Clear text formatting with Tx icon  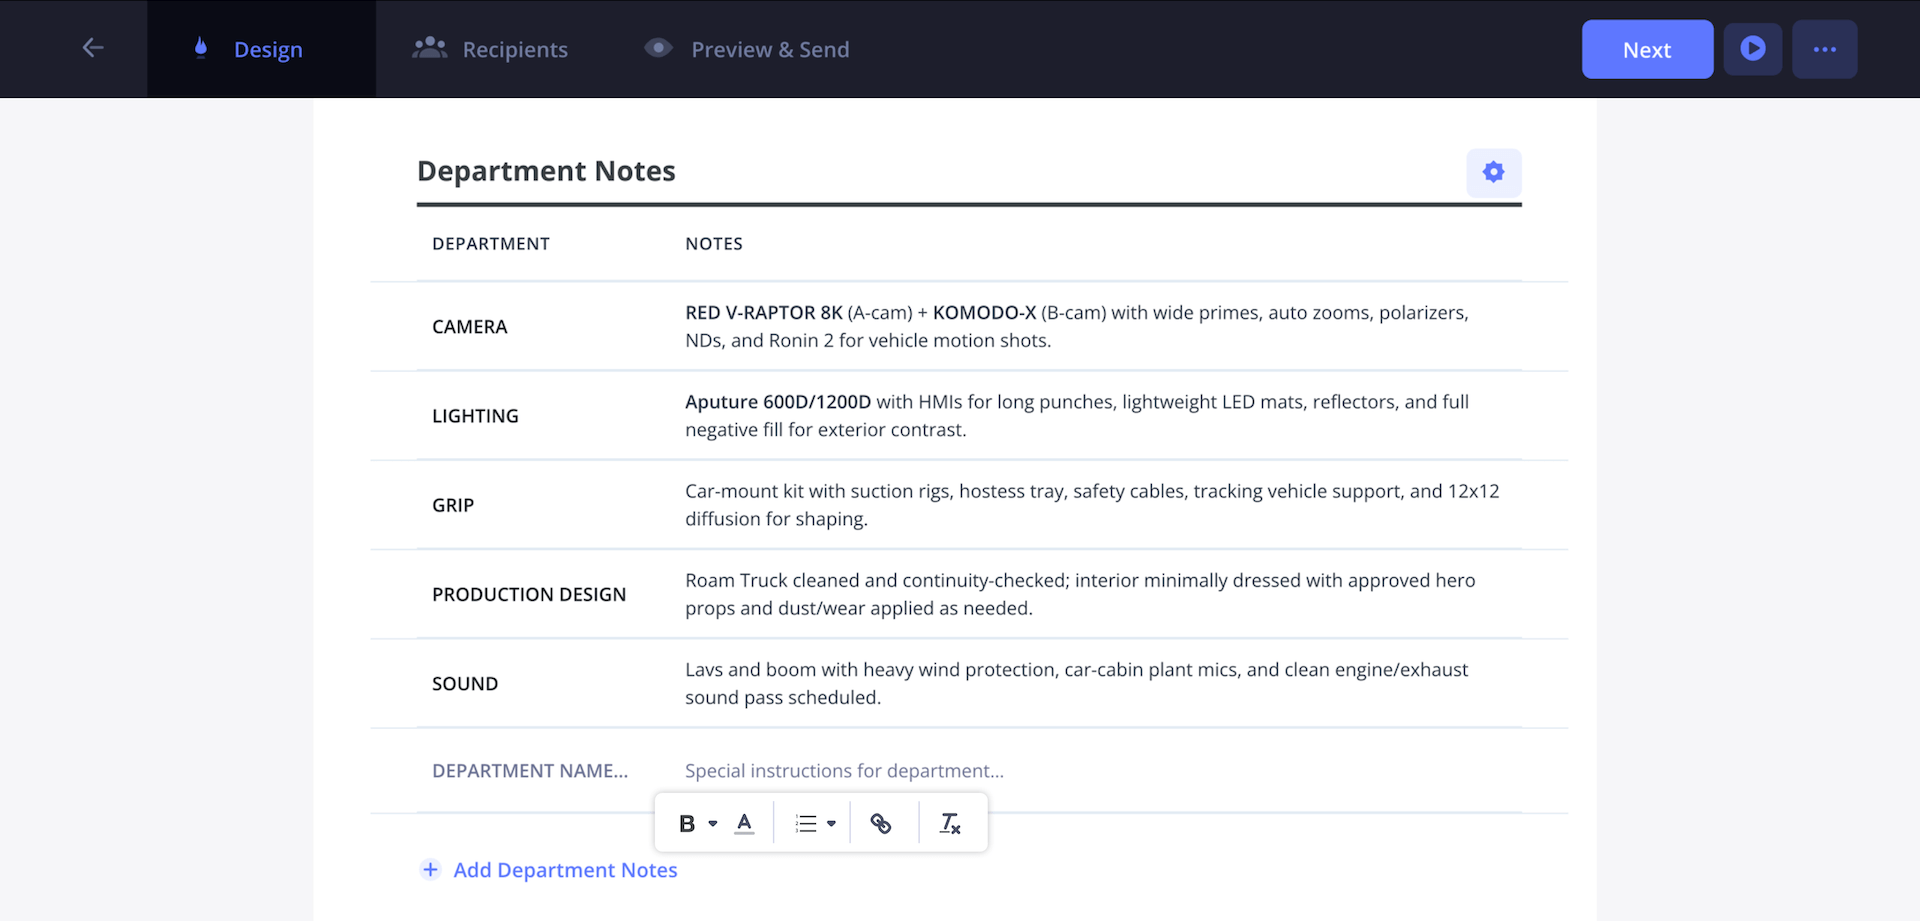[949, 824]
